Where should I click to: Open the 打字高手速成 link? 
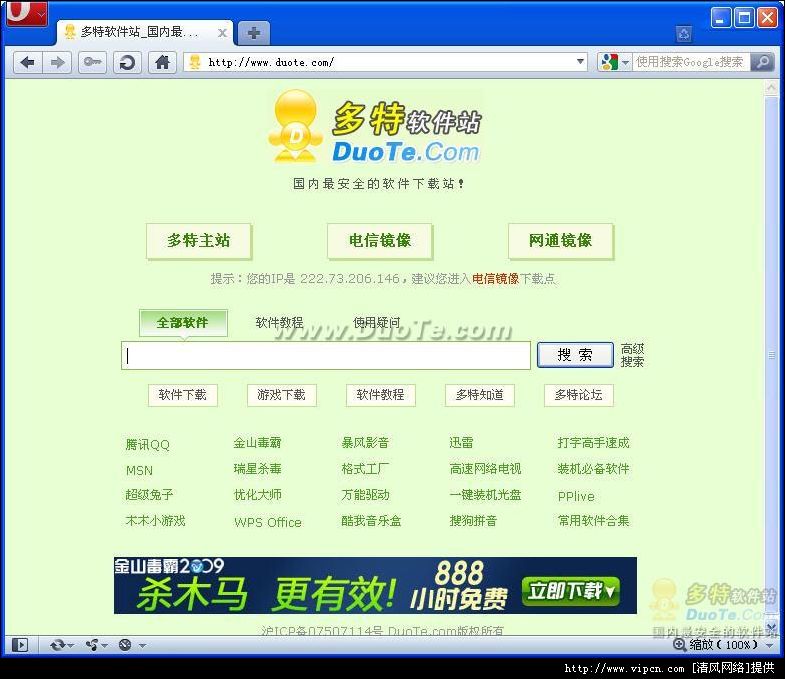pos(593,443)
